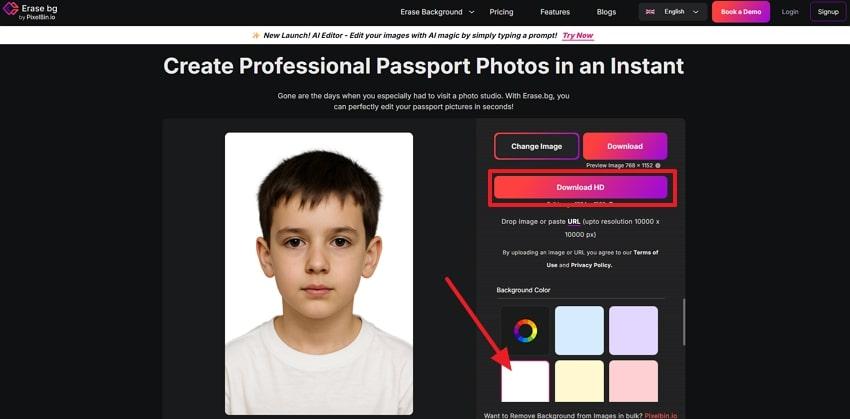The height and width of the screenshot is (419, 850).
Task: Click the Erase.bg logo icon
Action: [10, 11]
